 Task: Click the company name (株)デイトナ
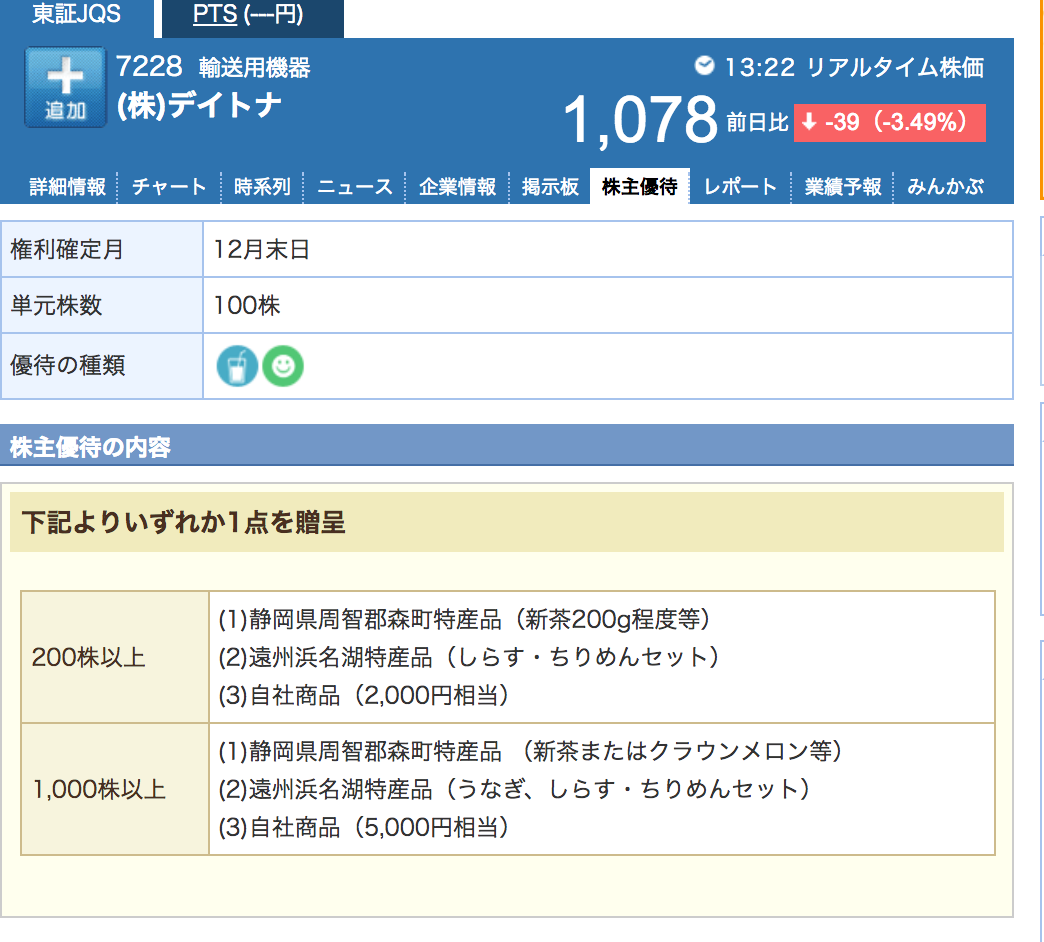pyautogui.click(x=199, y=105)
